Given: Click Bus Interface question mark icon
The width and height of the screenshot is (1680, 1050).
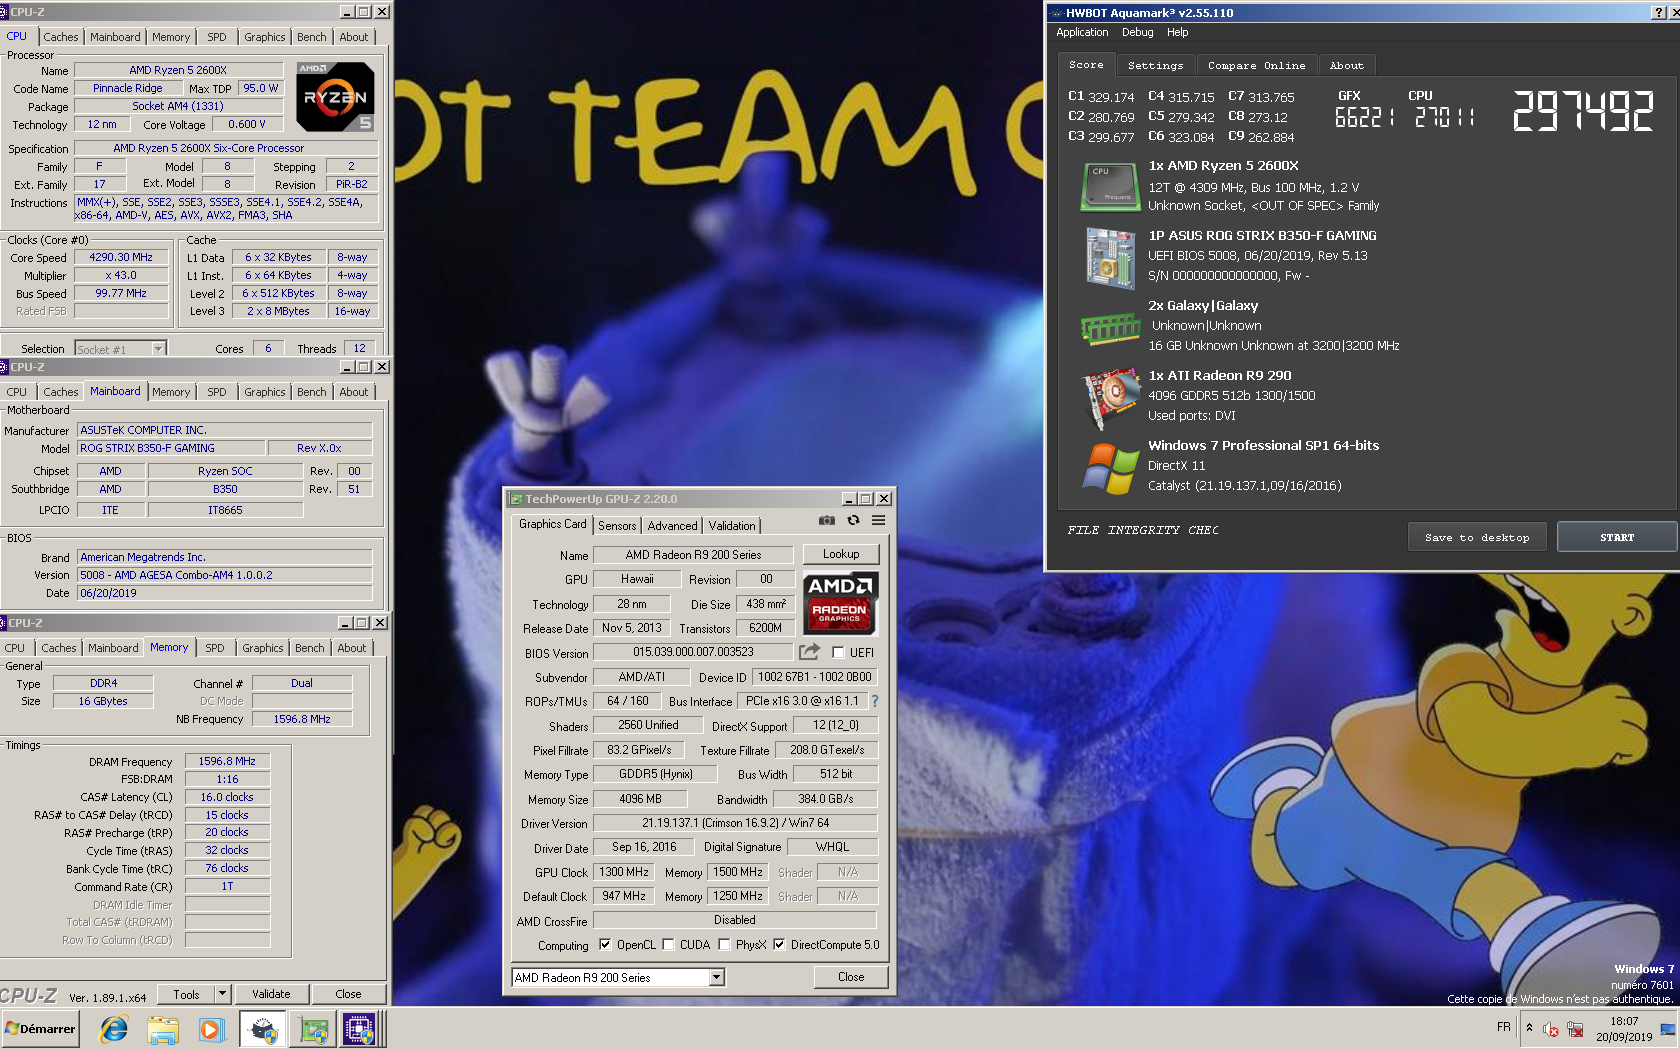Looking at the screenshot, I should (x=875, y=701).
